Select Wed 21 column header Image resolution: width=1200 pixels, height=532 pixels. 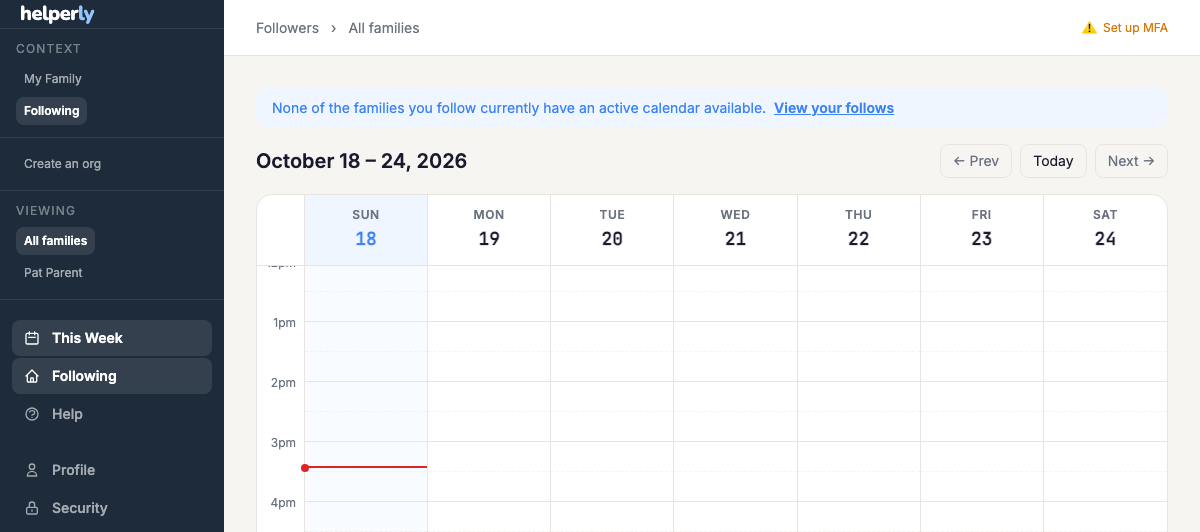[735, 230]
